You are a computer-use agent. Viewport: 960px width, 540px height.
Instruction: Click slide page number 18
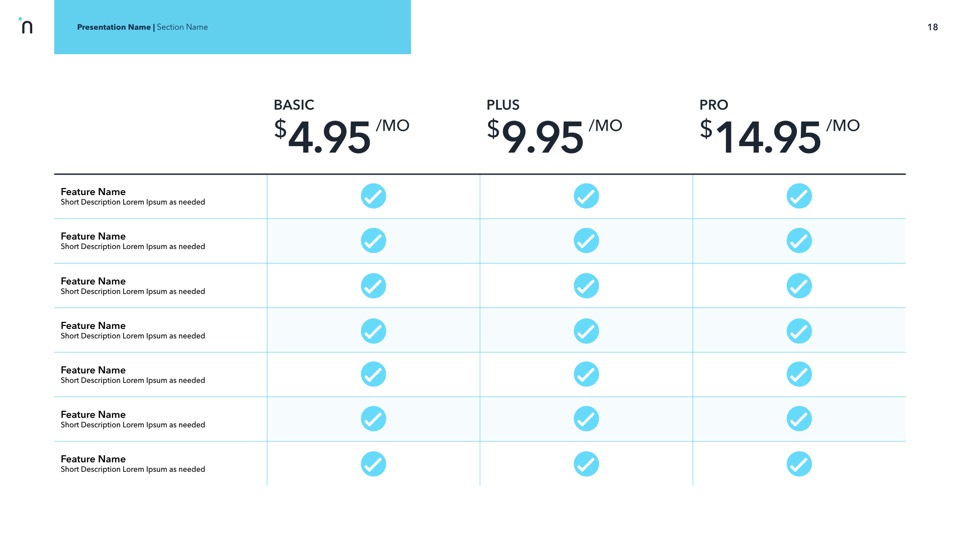[932, 27]
